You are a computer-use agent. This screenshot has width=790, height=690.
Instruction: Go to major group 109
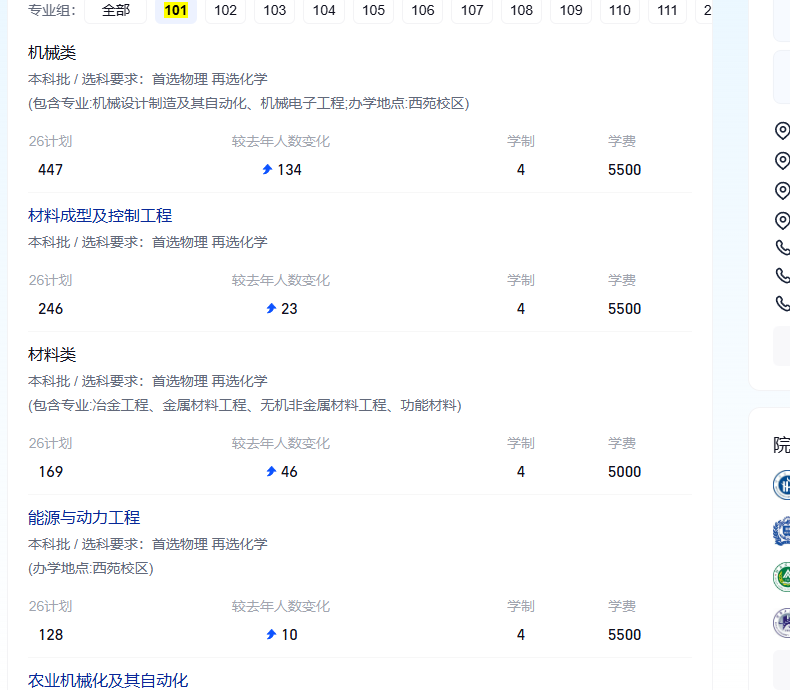click(x=571, y=10)
